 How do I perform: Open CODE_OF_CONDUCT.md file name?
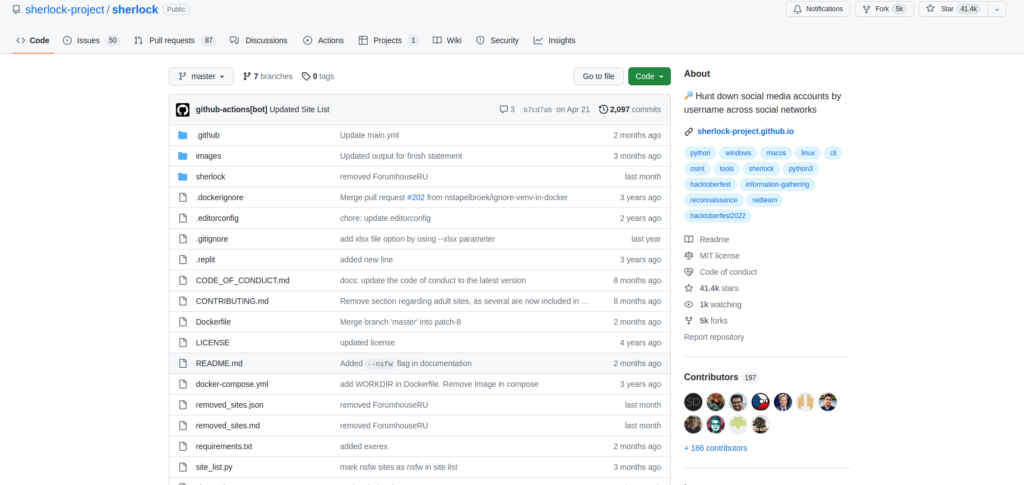click(x=242, y=281)
